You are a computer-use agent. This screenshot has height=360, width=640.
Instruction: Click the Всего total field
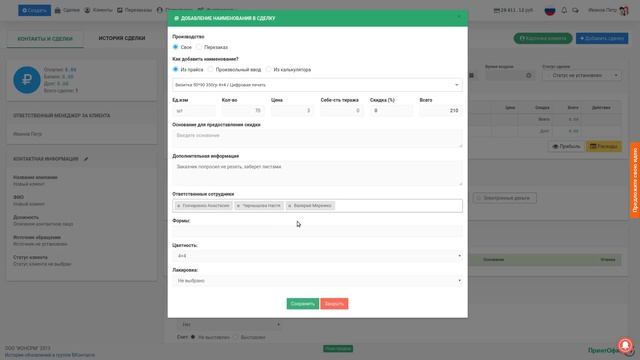[441, 111]
